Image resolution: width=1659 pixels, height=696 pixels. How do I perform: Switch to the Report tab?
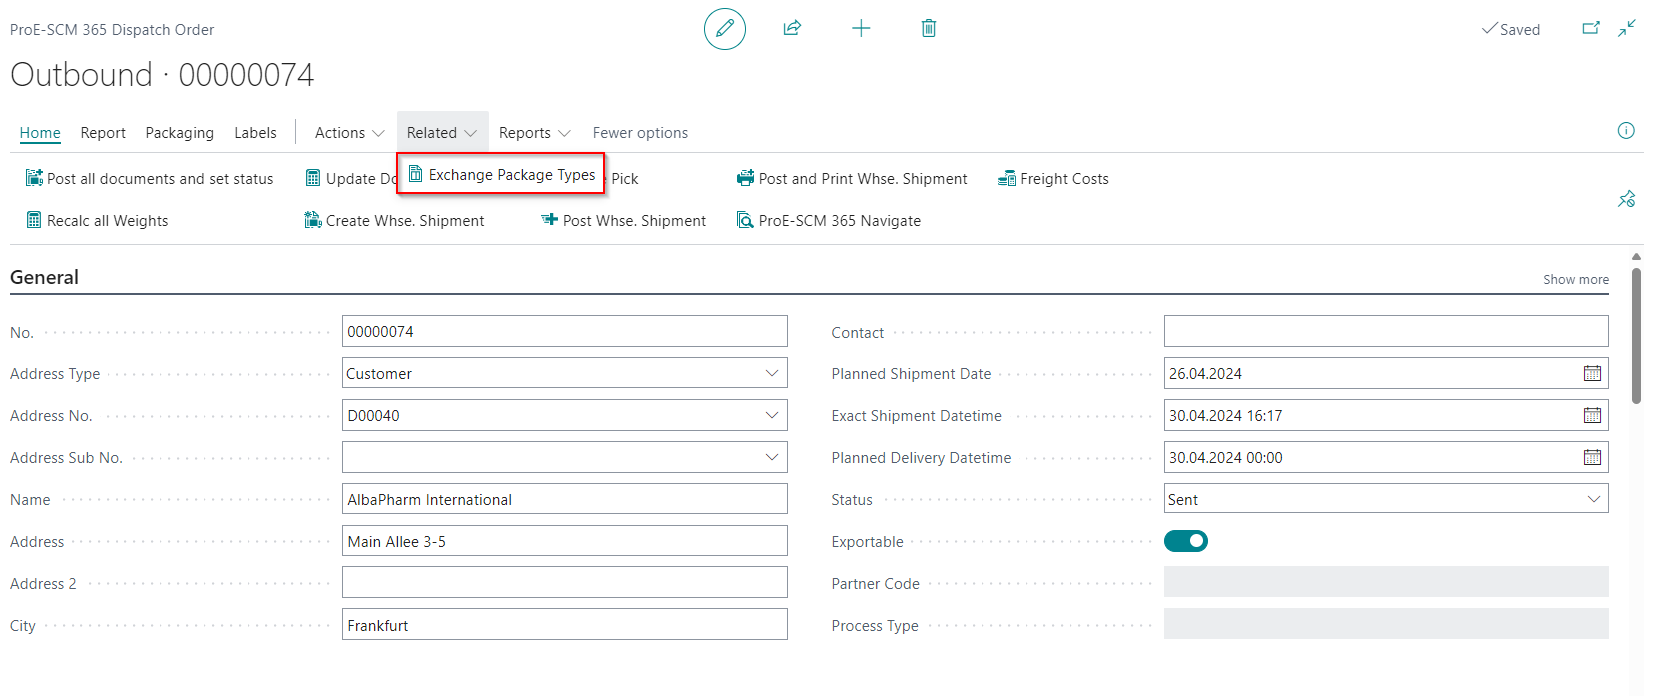click(103, 133)
